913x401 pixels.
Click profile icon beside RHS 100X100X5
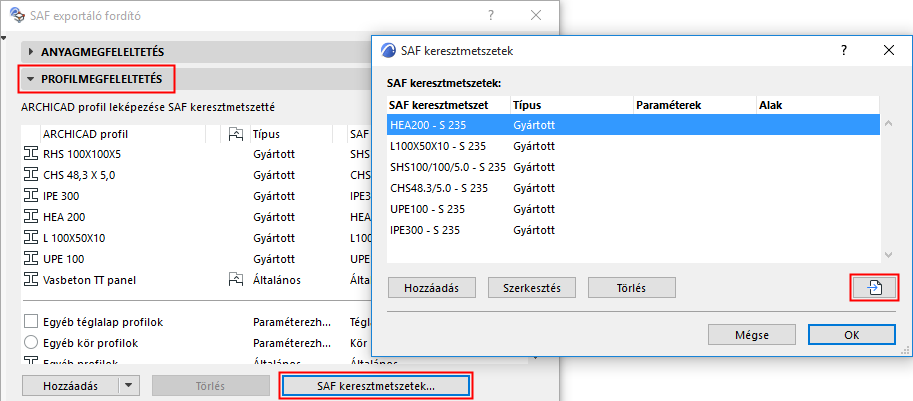[30, 154]
